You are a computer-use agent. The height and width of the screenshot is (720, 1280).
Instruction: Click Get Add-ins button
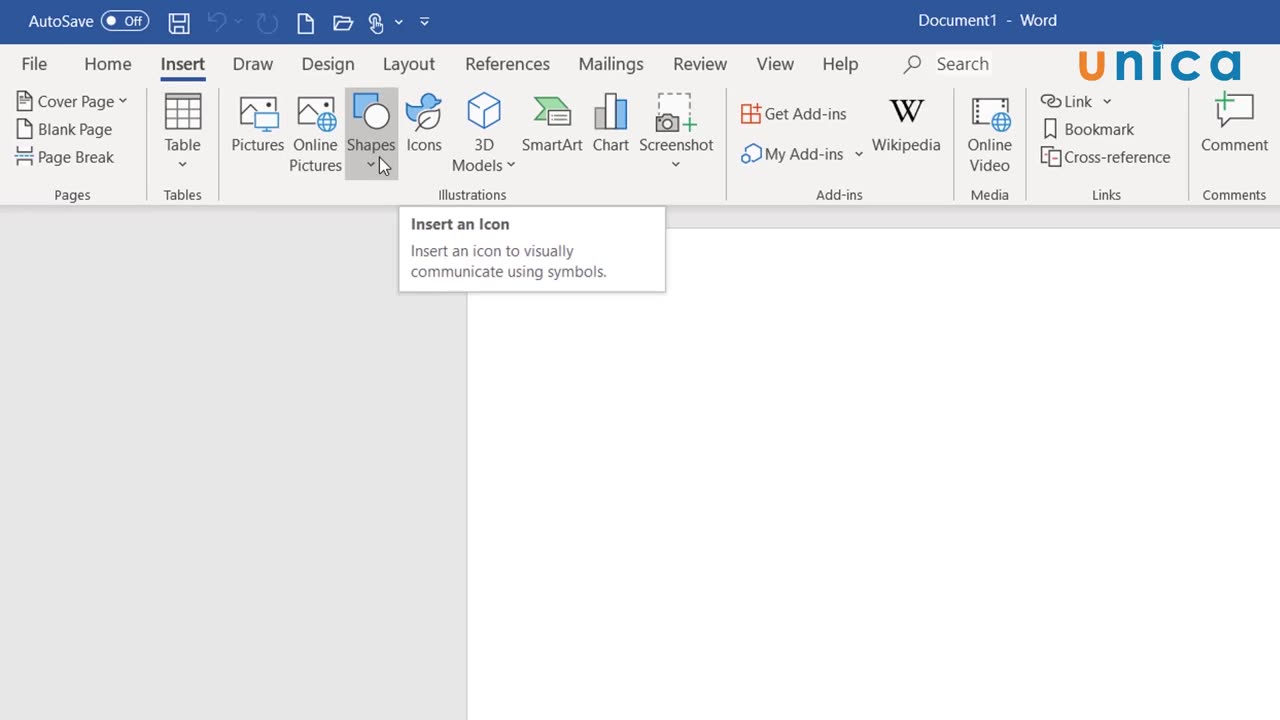point(793,114)
